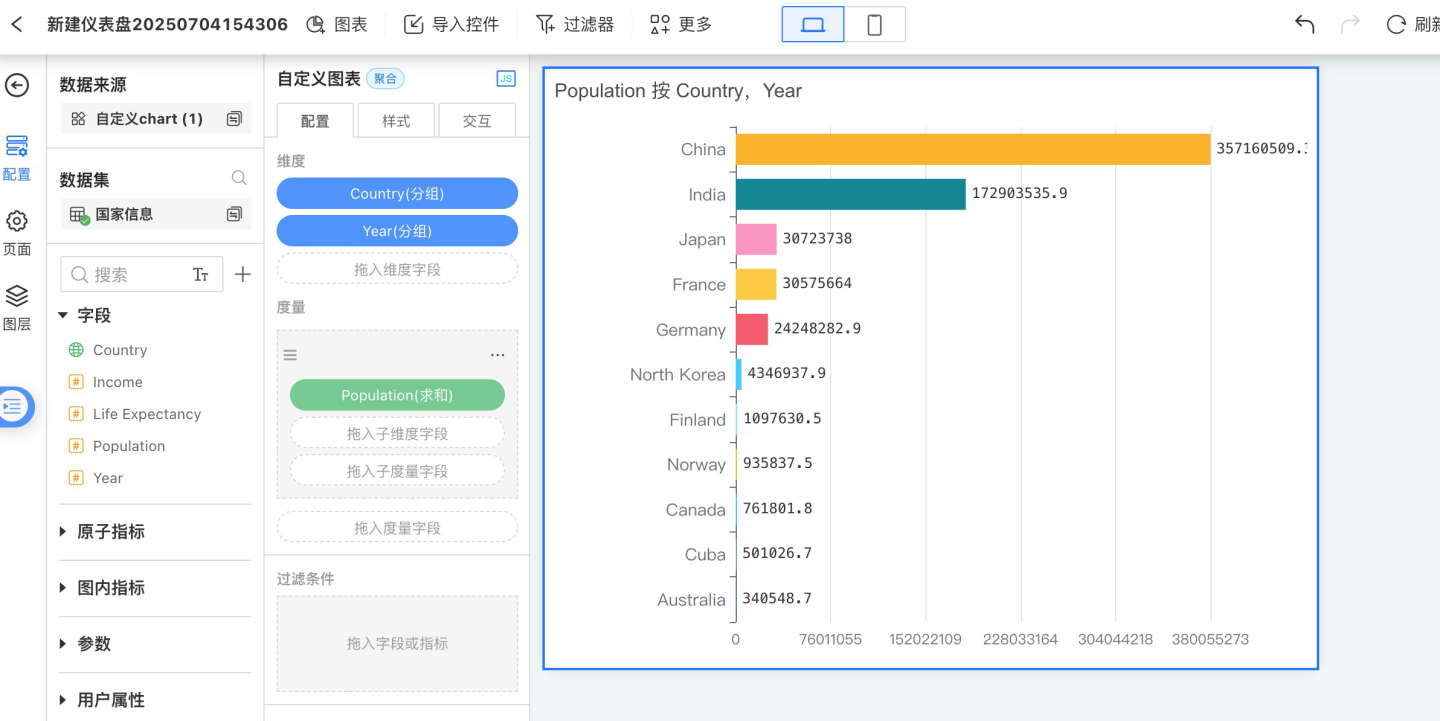This screenshot has width=1440, height=721.
Task: Switch to desktop layout view
Action: click(x=813, y=24)
